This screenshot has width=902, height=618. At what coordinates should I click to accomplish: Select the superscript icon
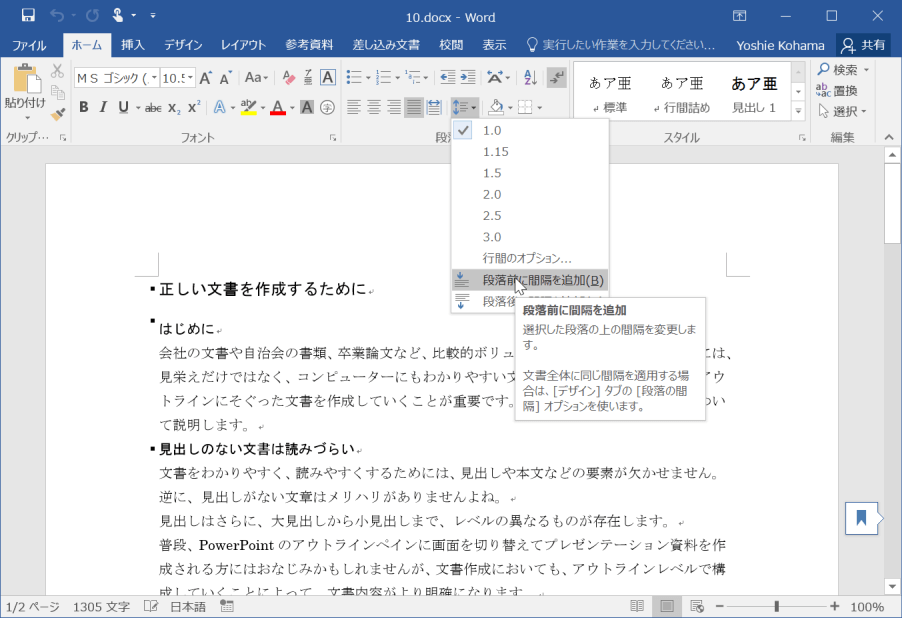[193, 107]
